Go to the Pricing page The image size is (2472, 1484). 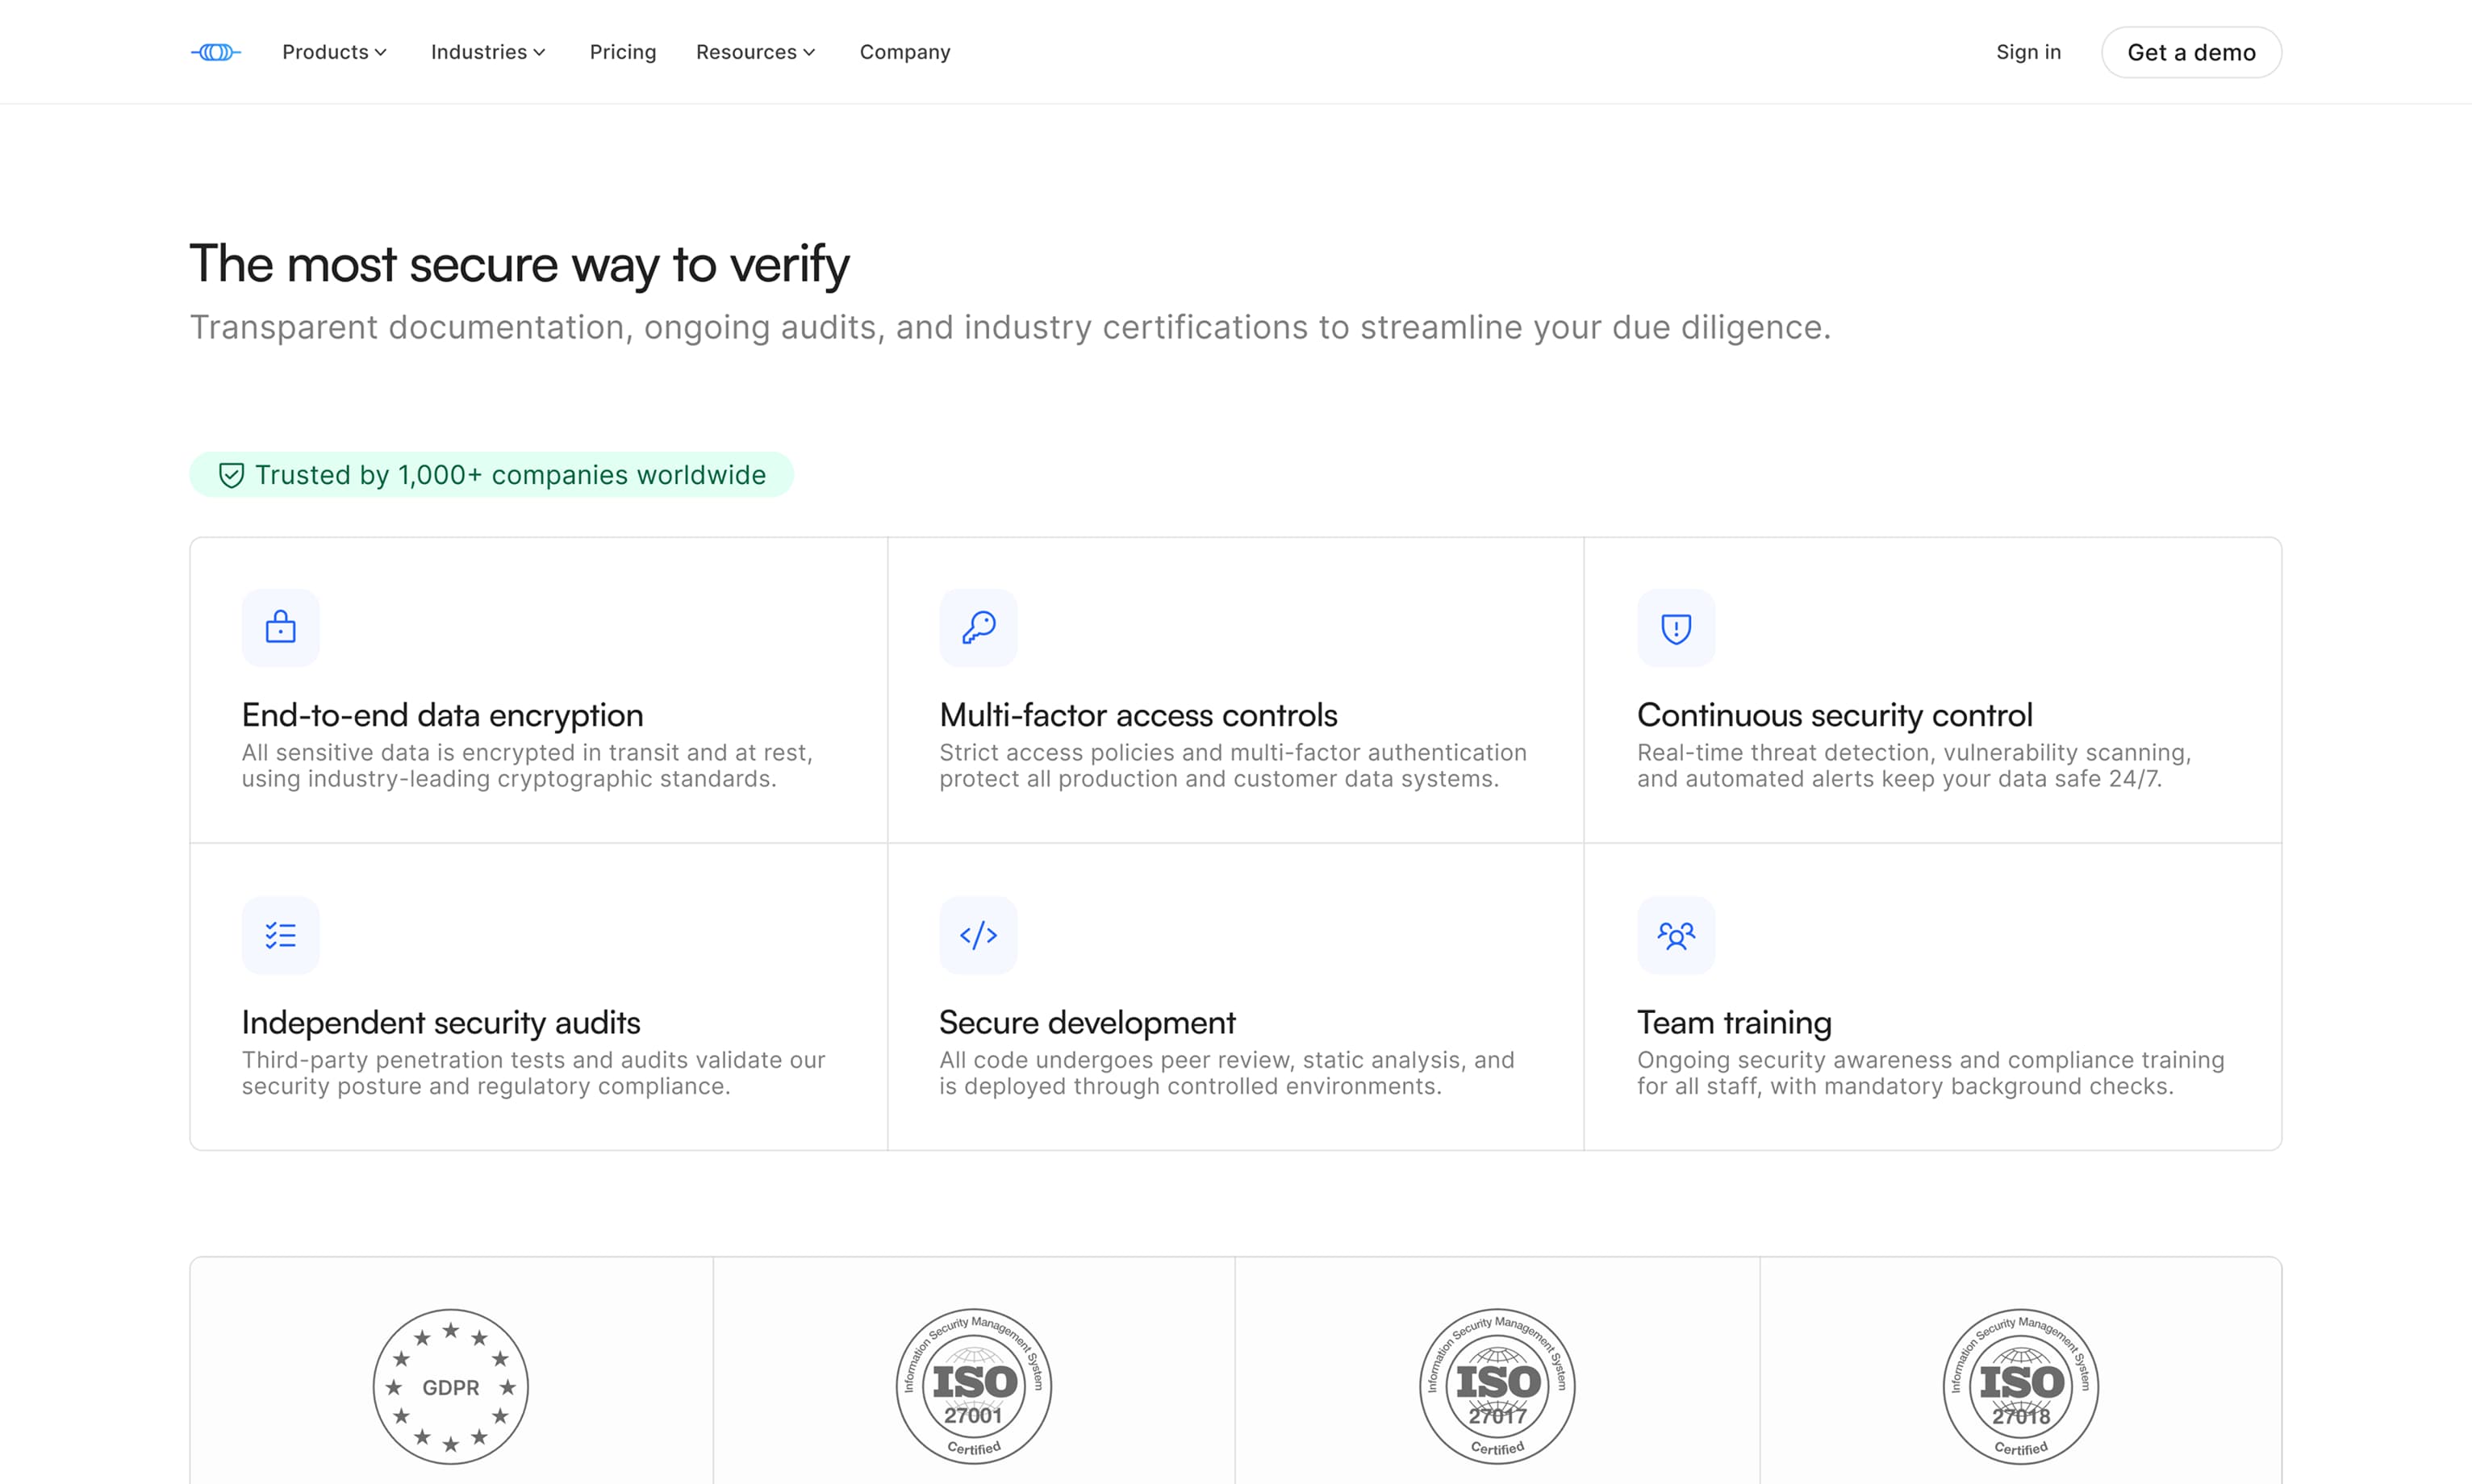[x=623, y=52]
